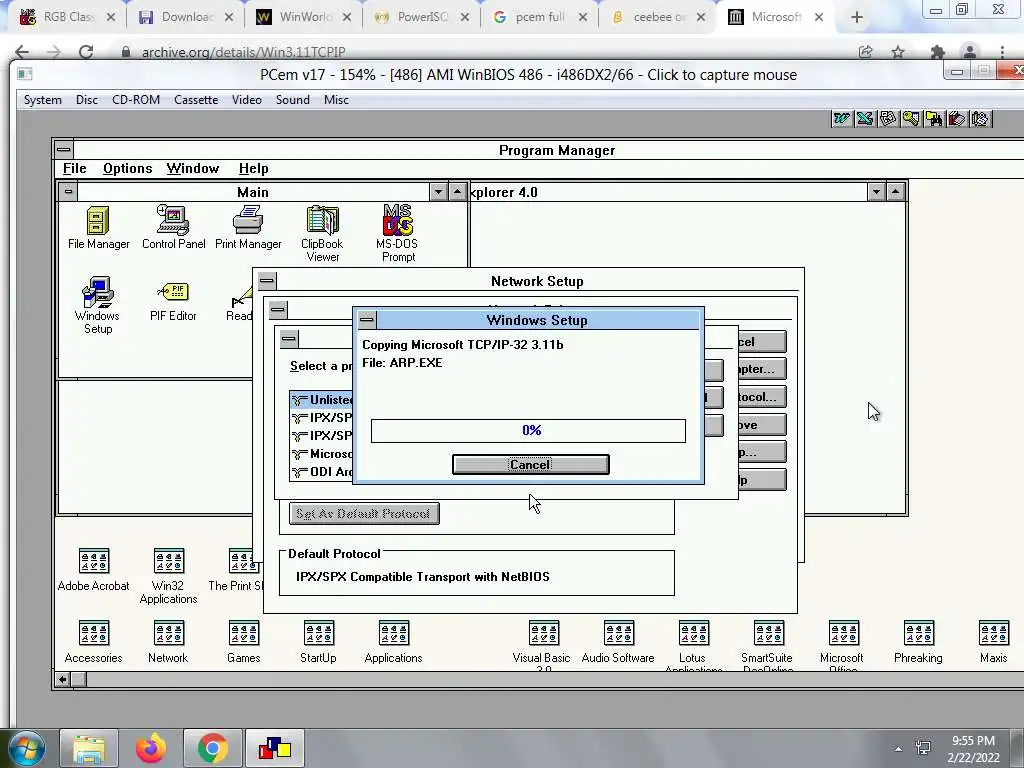Click the folder with binoculars Find File icon
This screenshot has height=768, width=1024.
tap(934, 119)
